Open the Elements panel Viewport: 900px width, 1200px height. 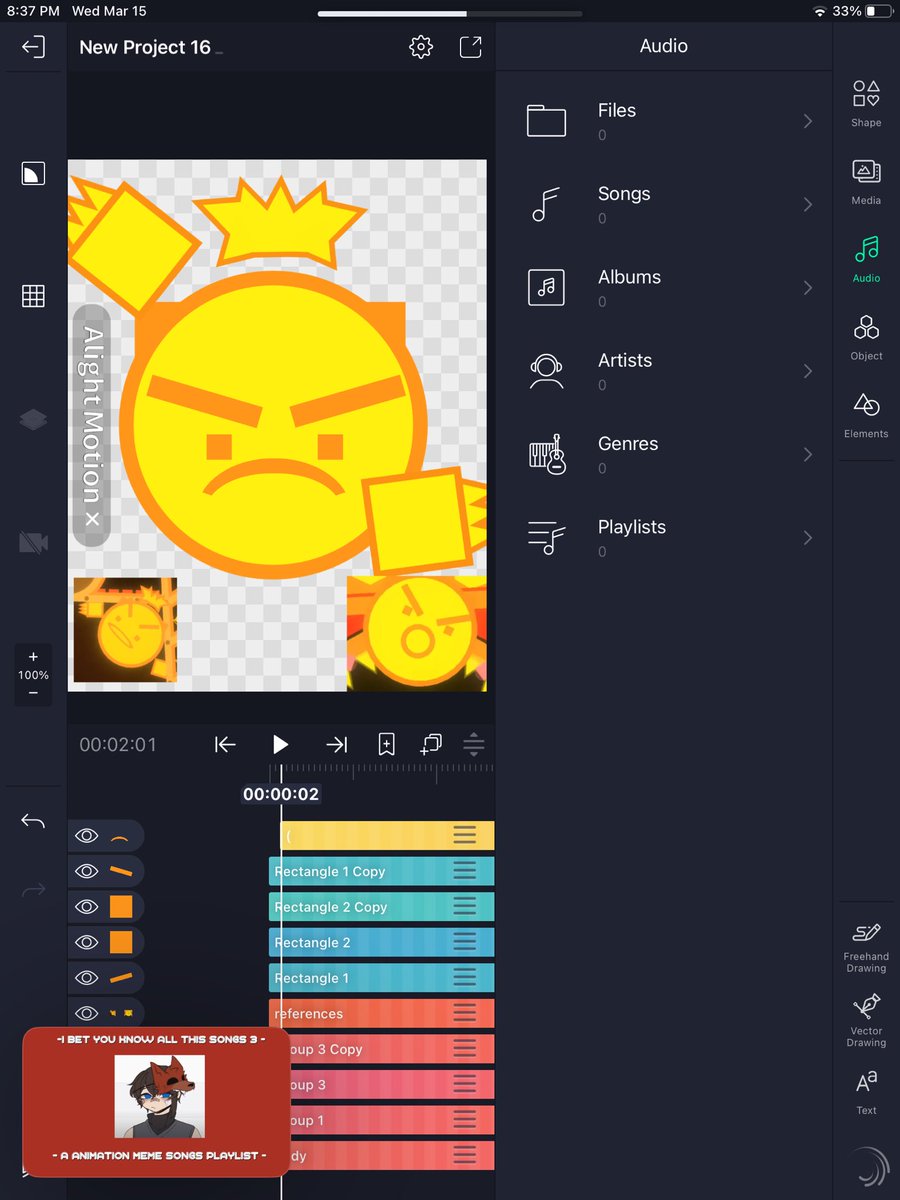point(866,416)
